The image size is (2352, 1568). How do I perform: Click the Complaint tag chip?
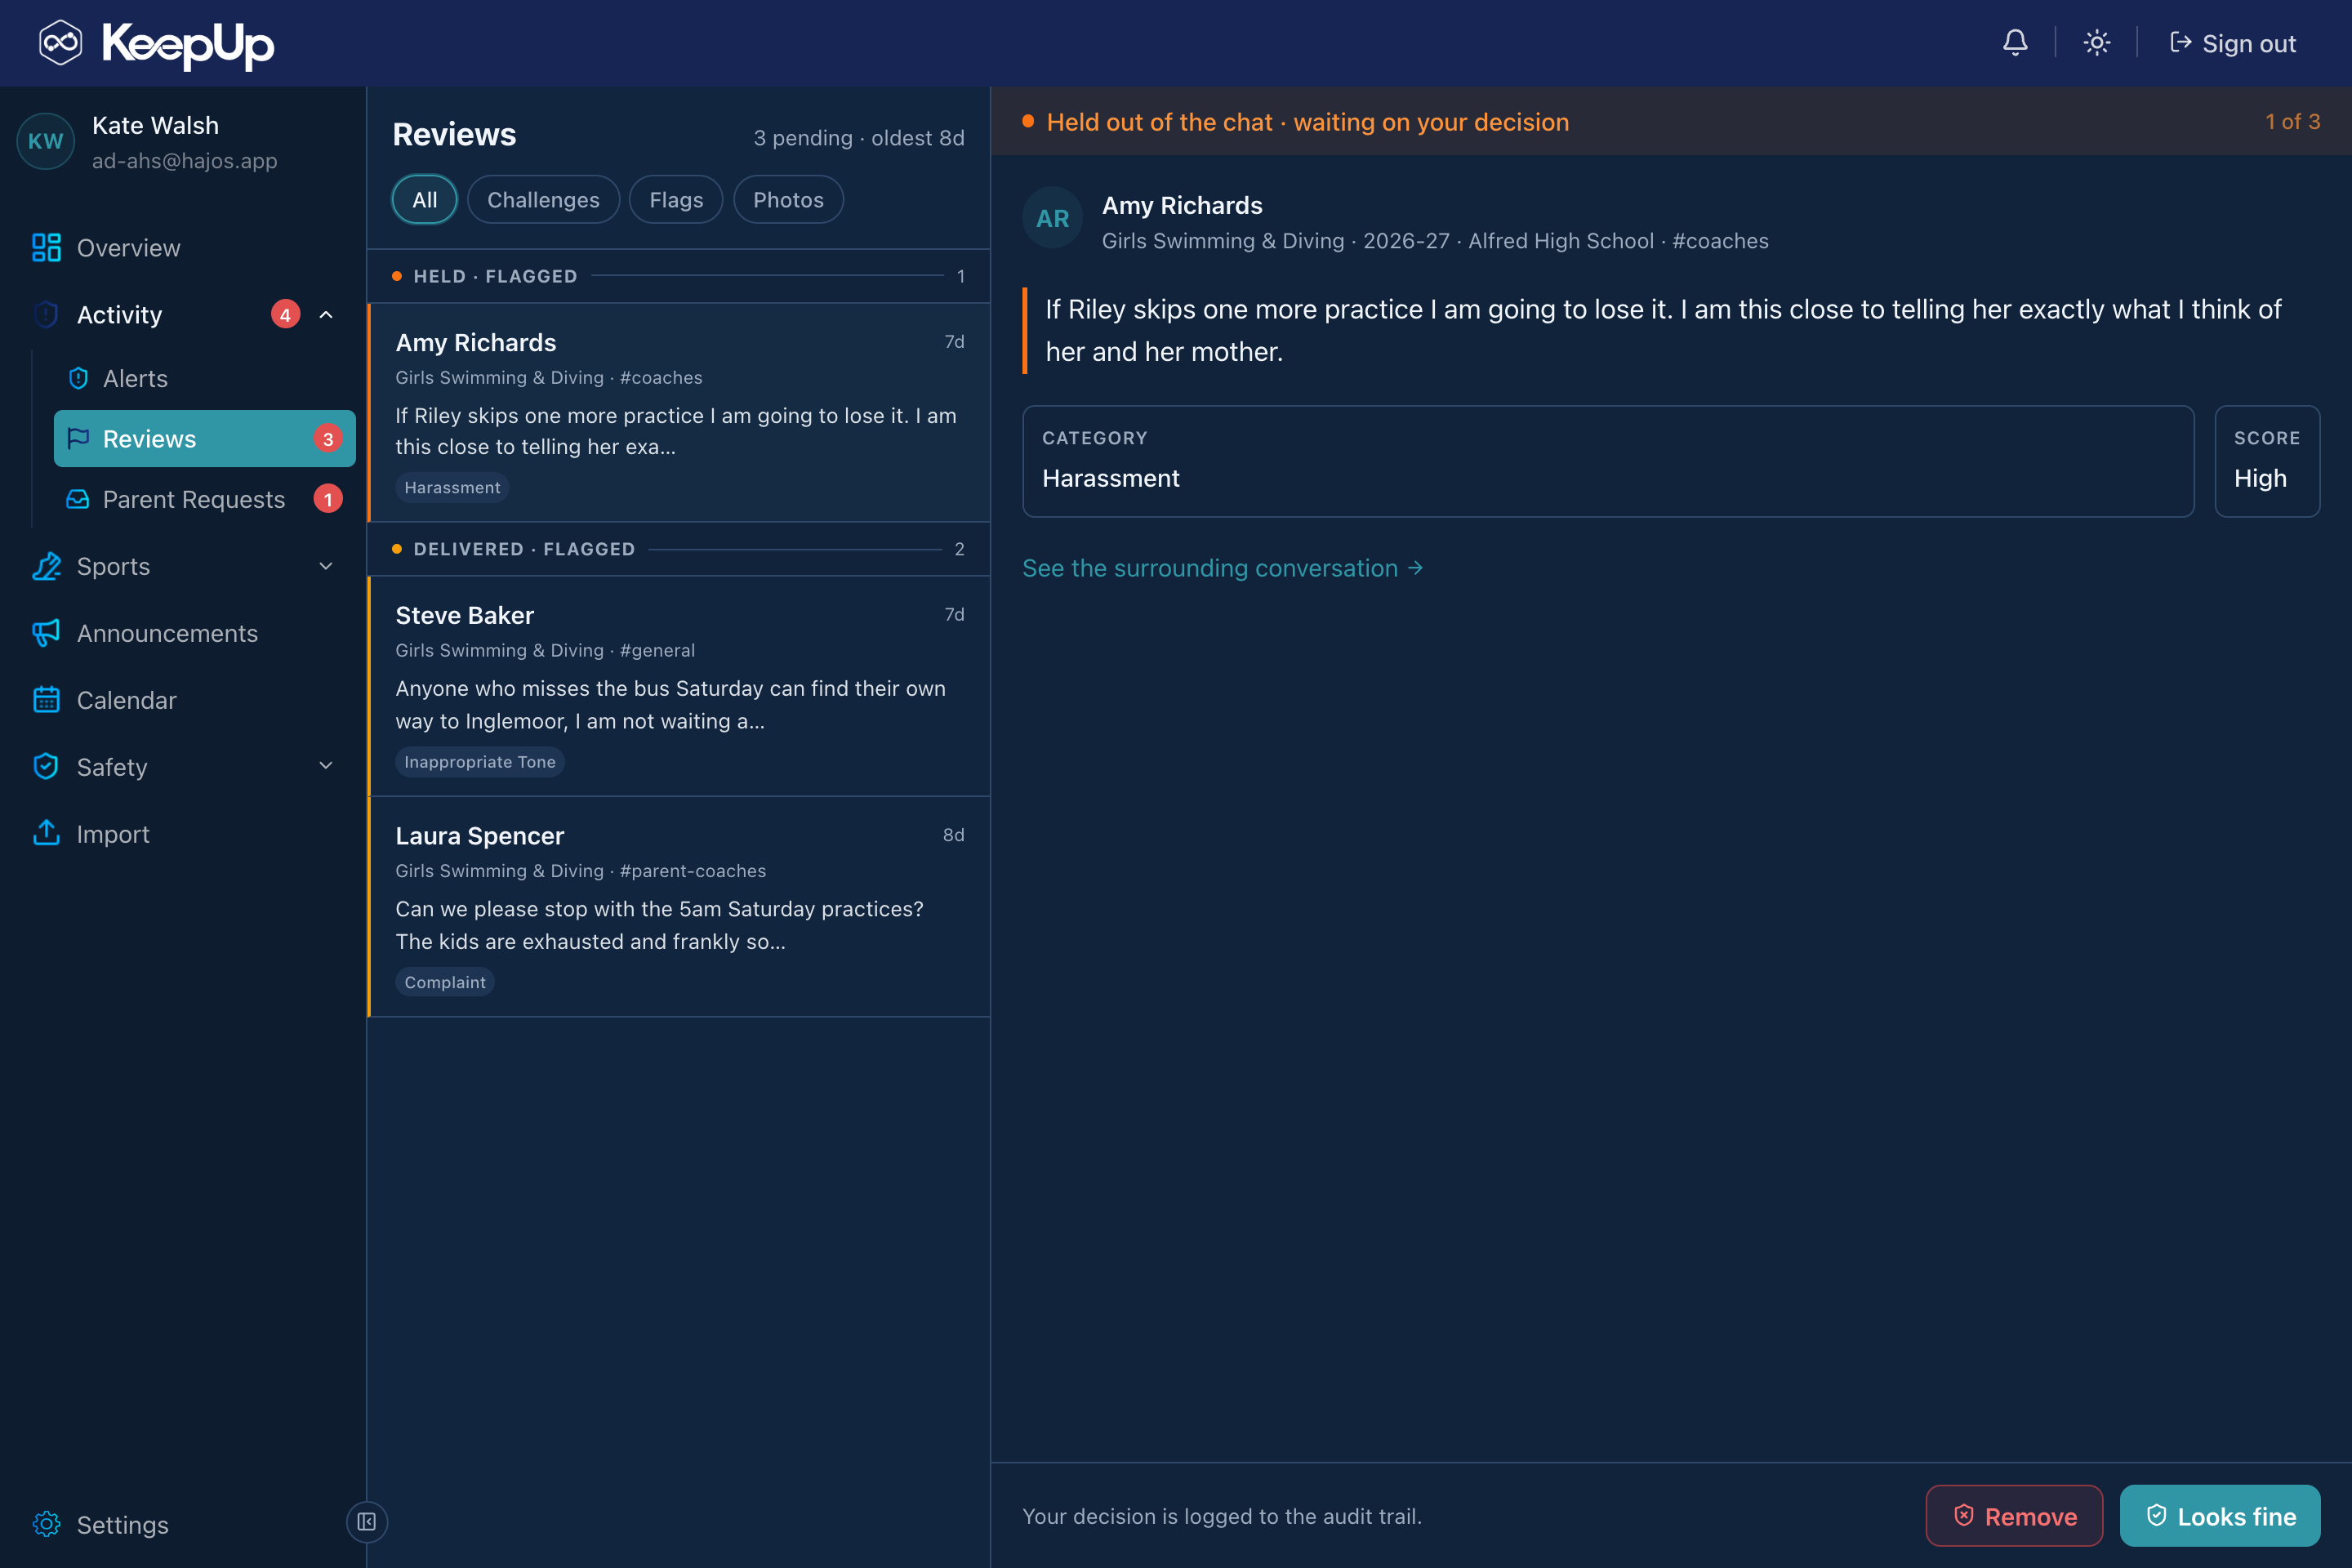[445, 982]
